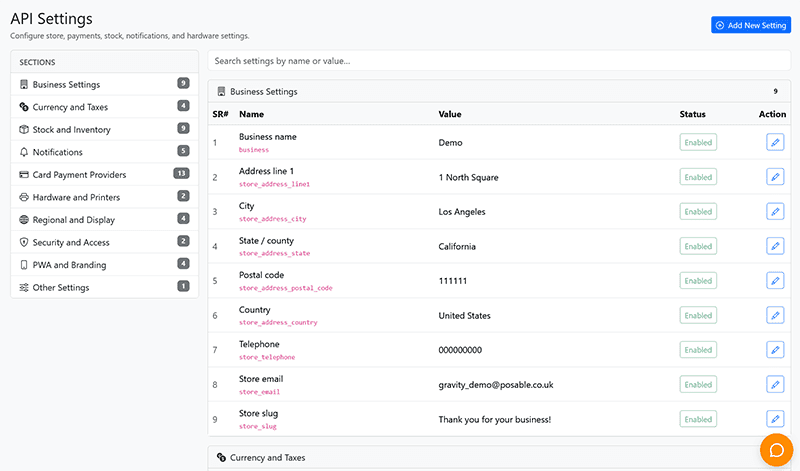Click the Card Payment Providers card icon
Image resolution: width=800 pixels, height=471 pixels.
(x=24, y=175)
